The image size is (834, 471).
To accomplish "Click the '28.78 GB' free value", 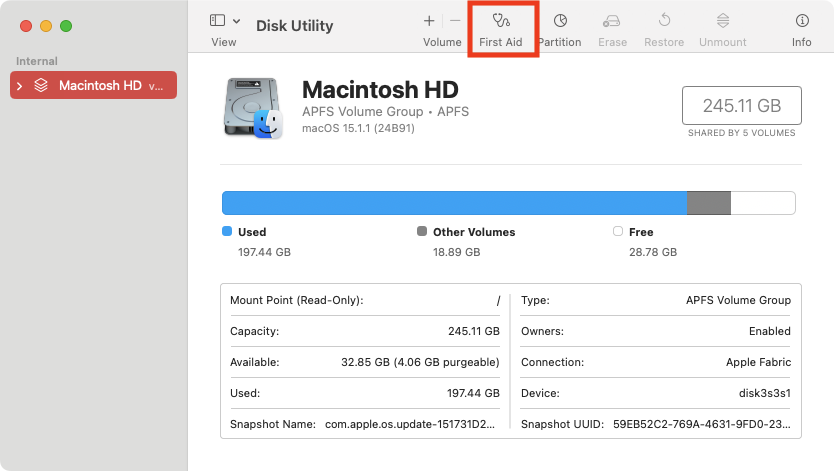I will (x=653, y=252).
